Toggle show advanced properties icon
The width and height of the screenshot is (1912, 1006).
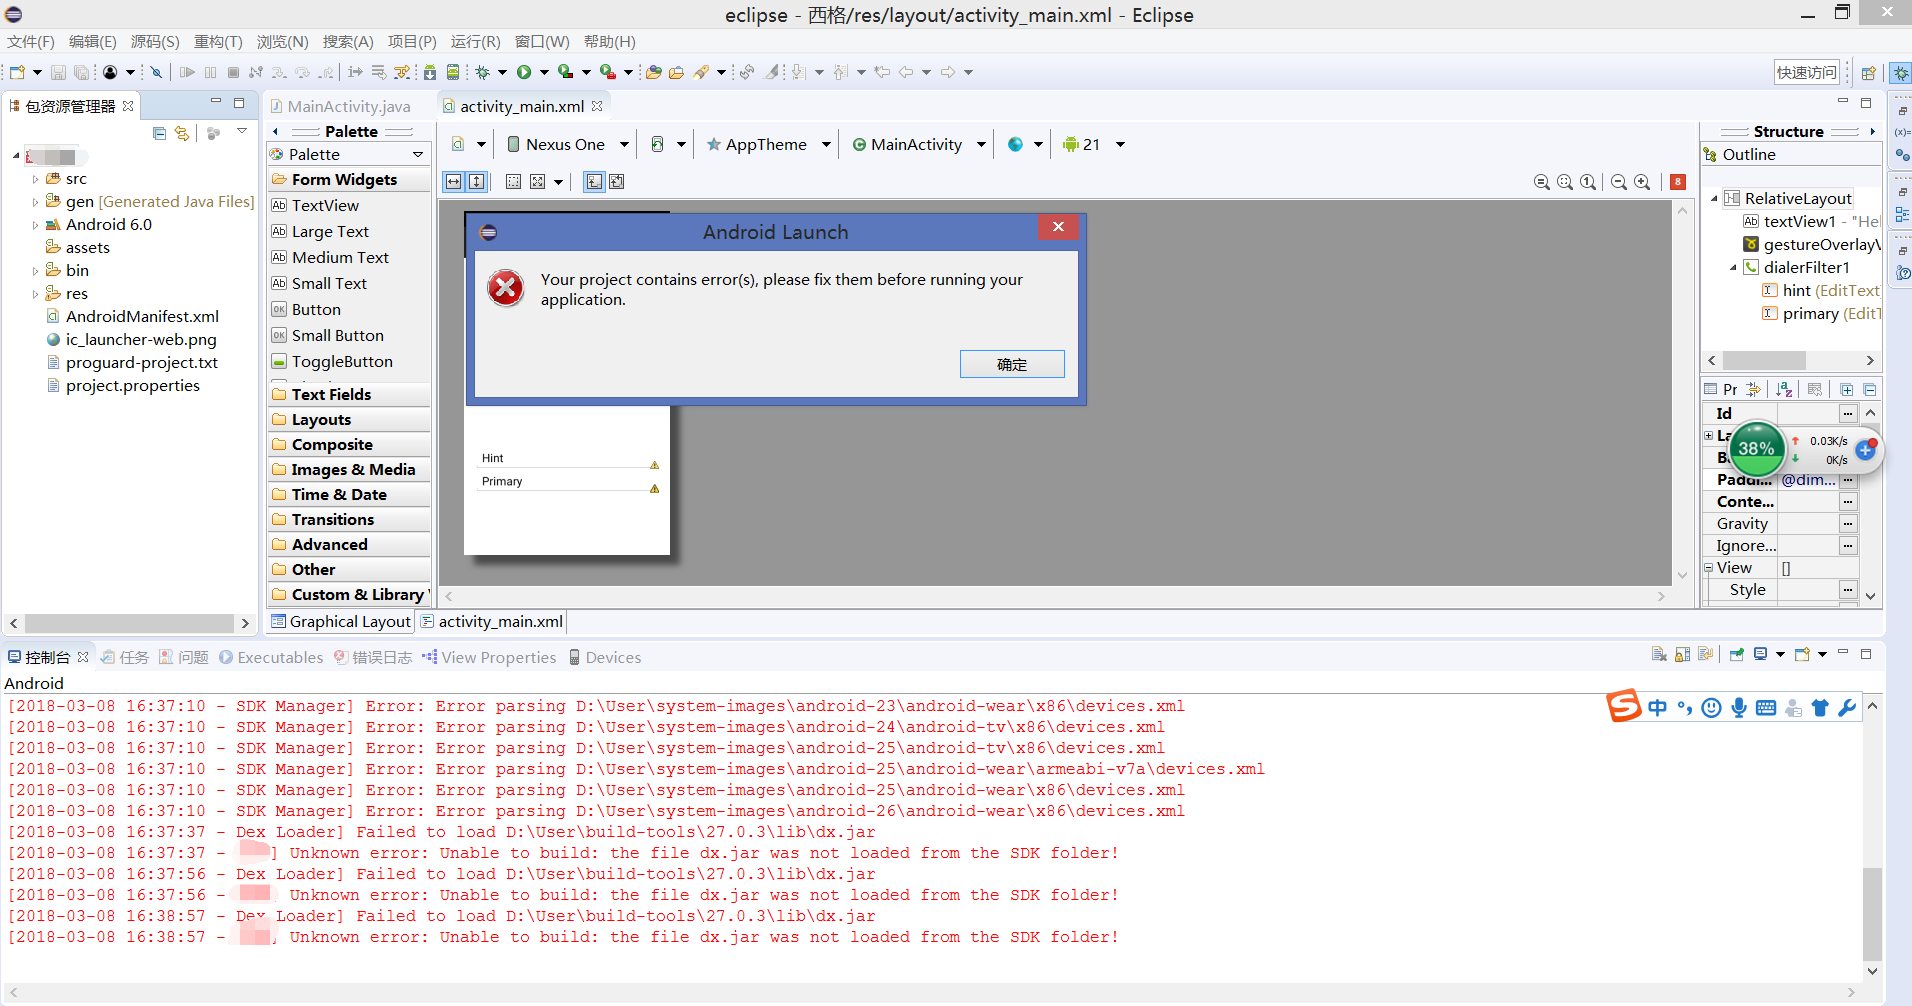1814,389
